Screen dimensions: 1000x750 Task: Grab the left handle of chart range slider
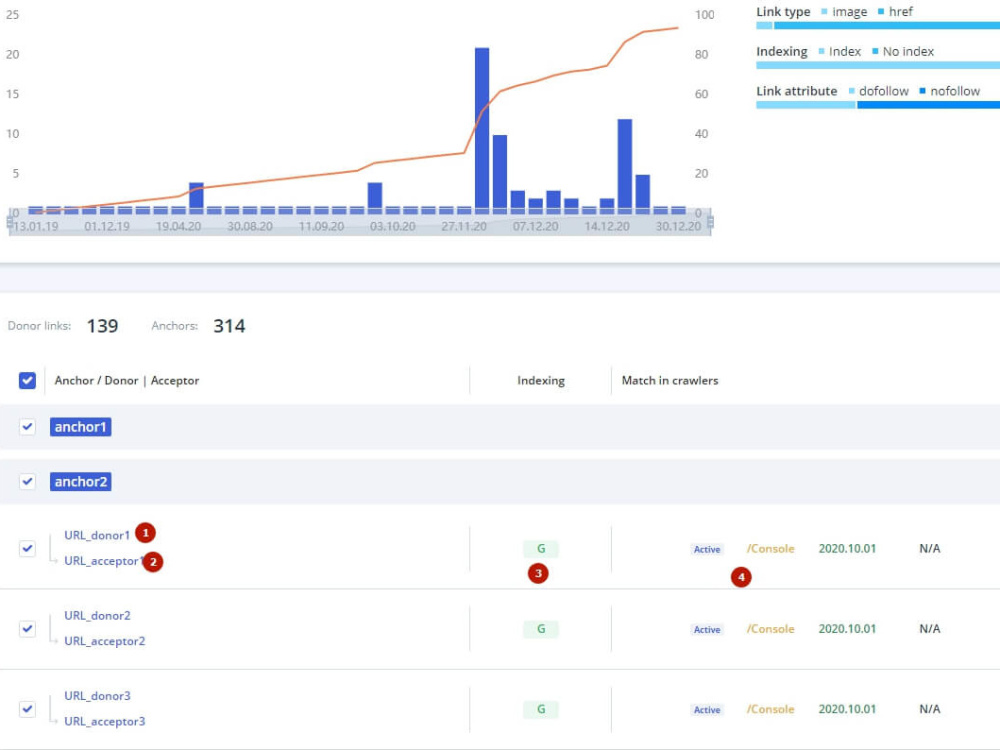pyautogui.click(x=10, y=222)
